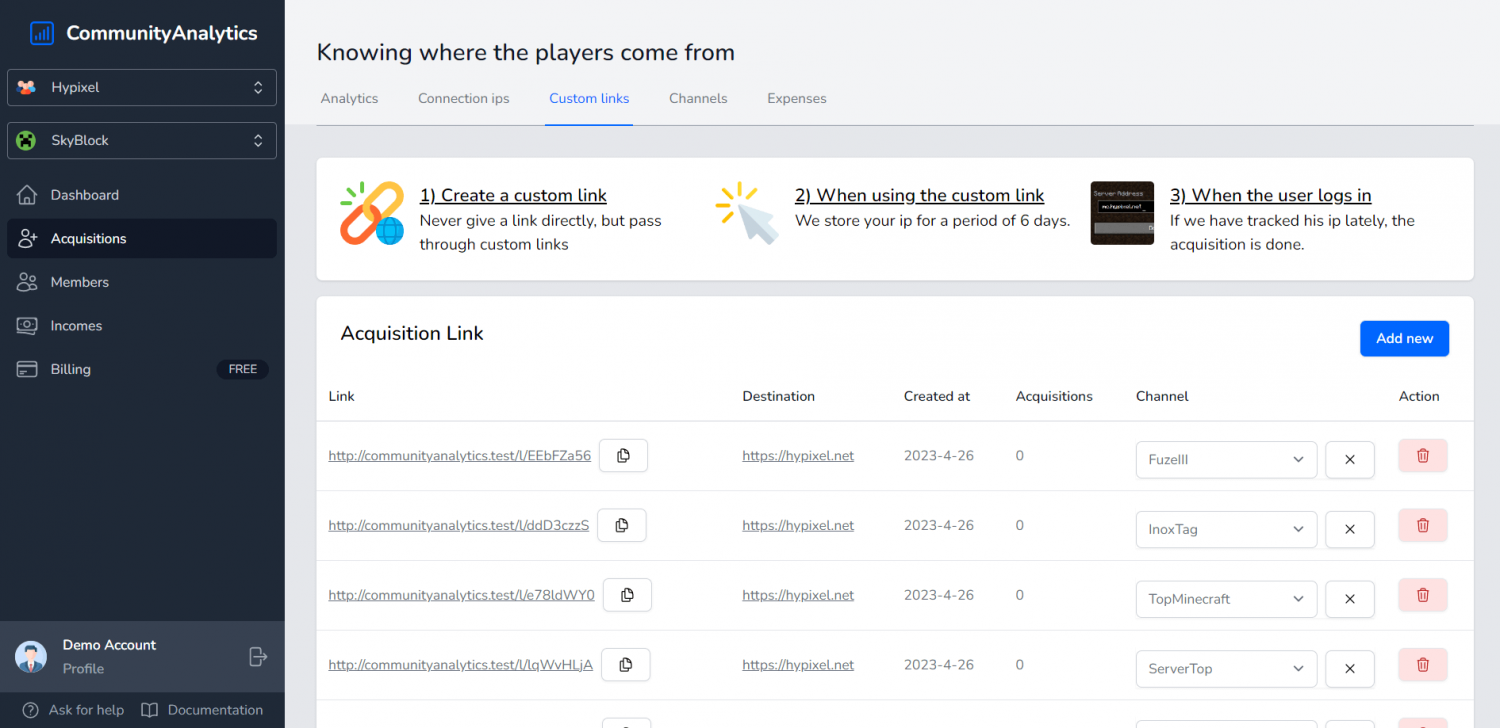Screen dimensions: 1500x728
Task: Click the Ask for help question icon
Action: tap(31, 710)
